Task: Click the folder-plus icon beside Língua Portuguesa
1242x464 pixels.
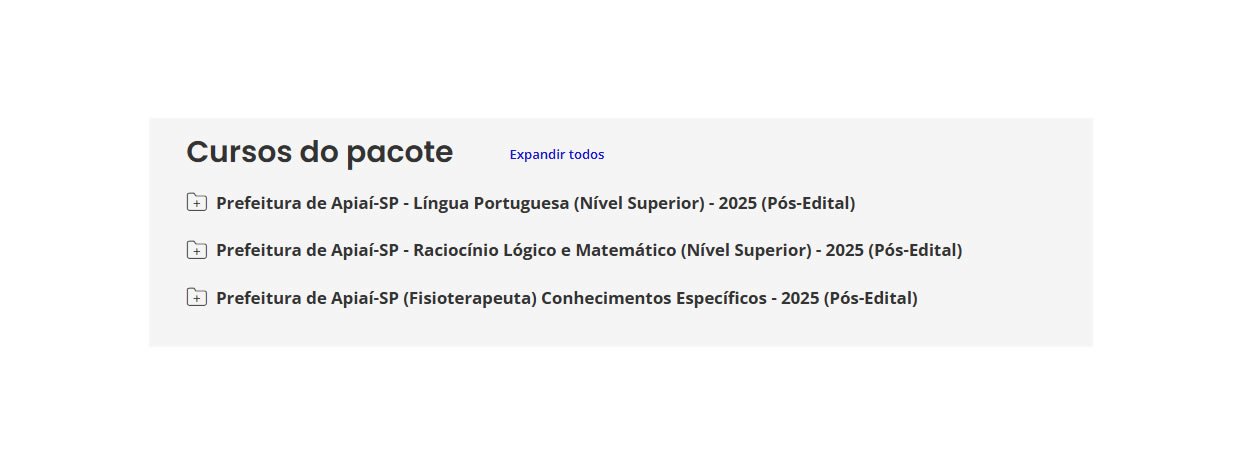Action: coord(196,203)
